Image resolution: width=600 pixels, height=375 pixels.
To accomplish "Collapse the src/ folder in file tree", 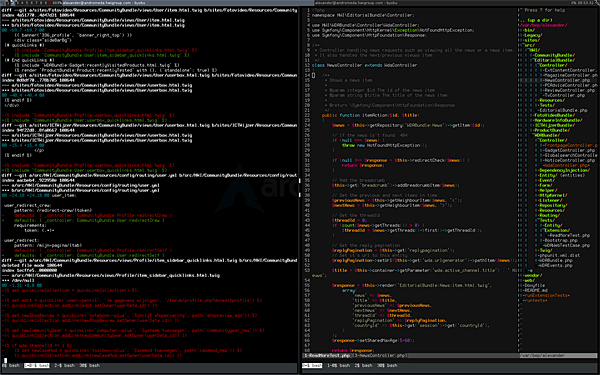I will (528, 45).
